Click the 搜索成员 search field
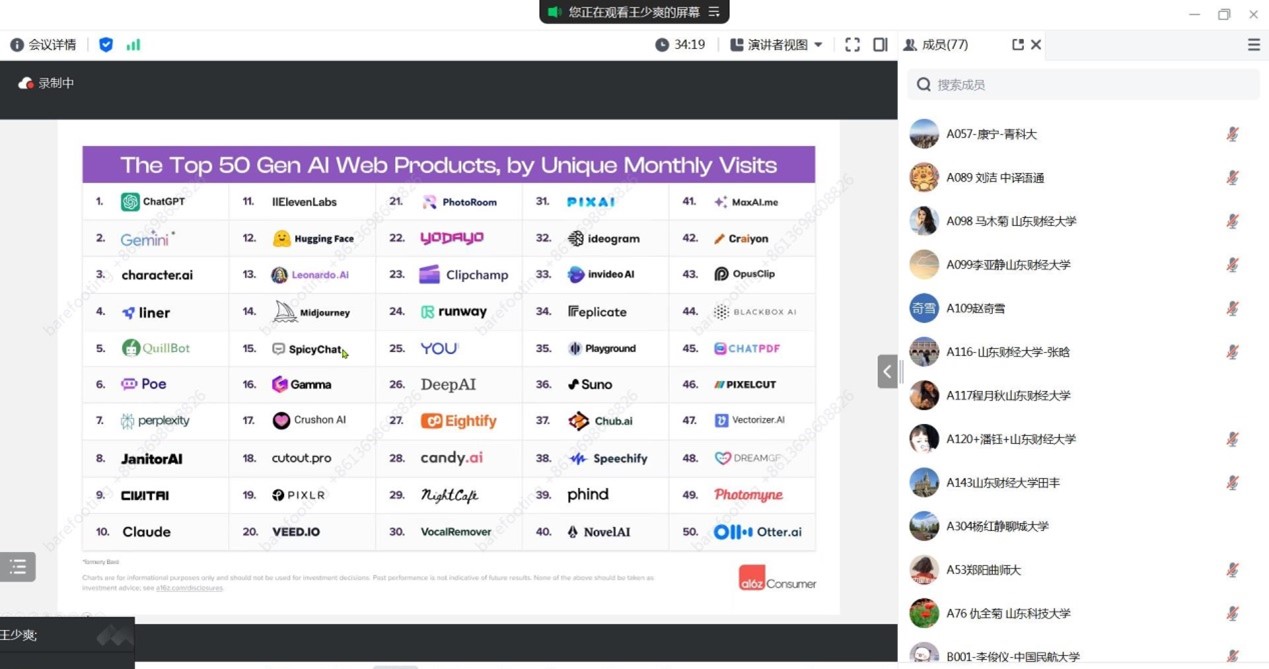The image size is (1269, 669). tap(1085, 85)
